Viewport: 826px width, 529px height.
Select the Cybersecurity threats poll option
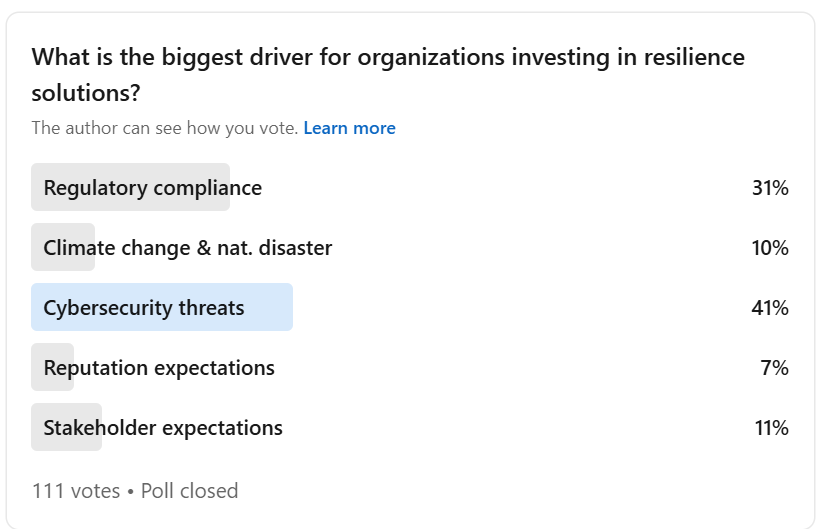click(x=144, y=308)
